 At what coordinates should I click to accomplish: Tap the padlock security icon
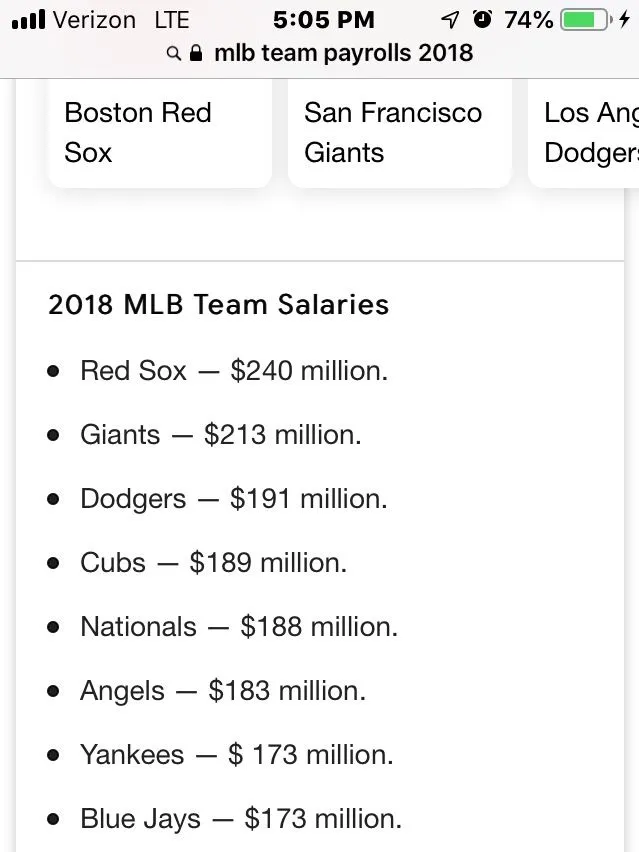tap(196, 52)
